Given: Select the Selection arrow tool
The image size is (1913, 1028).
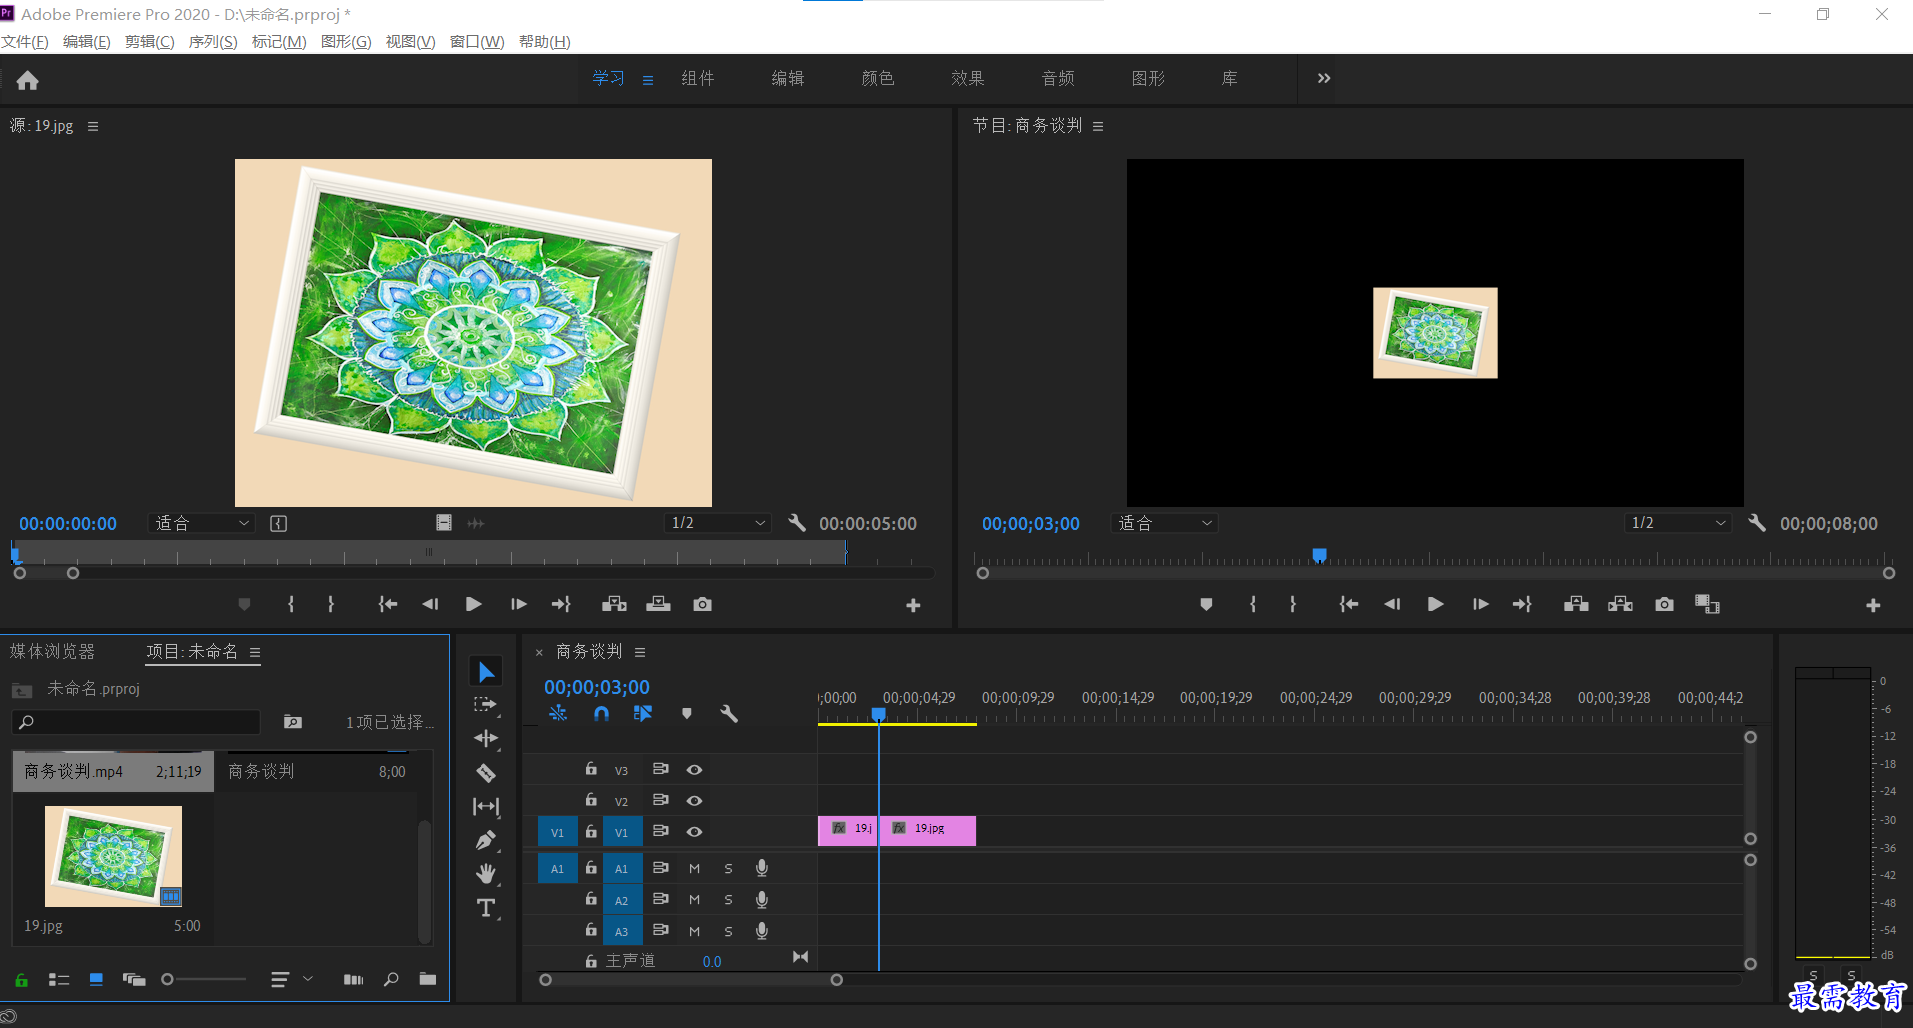Looking at the screenshot, I should point(486,672).
